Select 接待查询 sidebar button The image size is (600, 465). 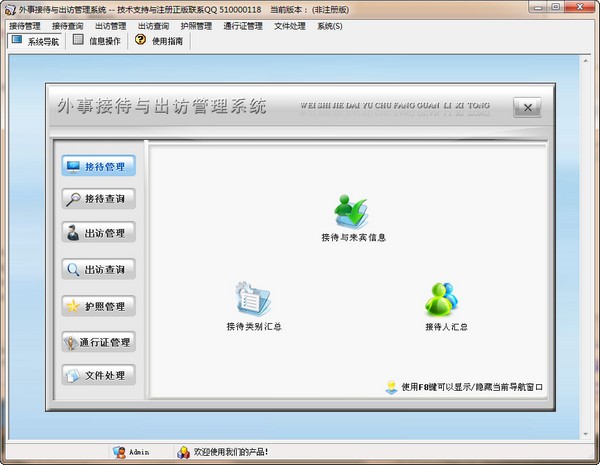pyautogui.click(x=99, y=199)
